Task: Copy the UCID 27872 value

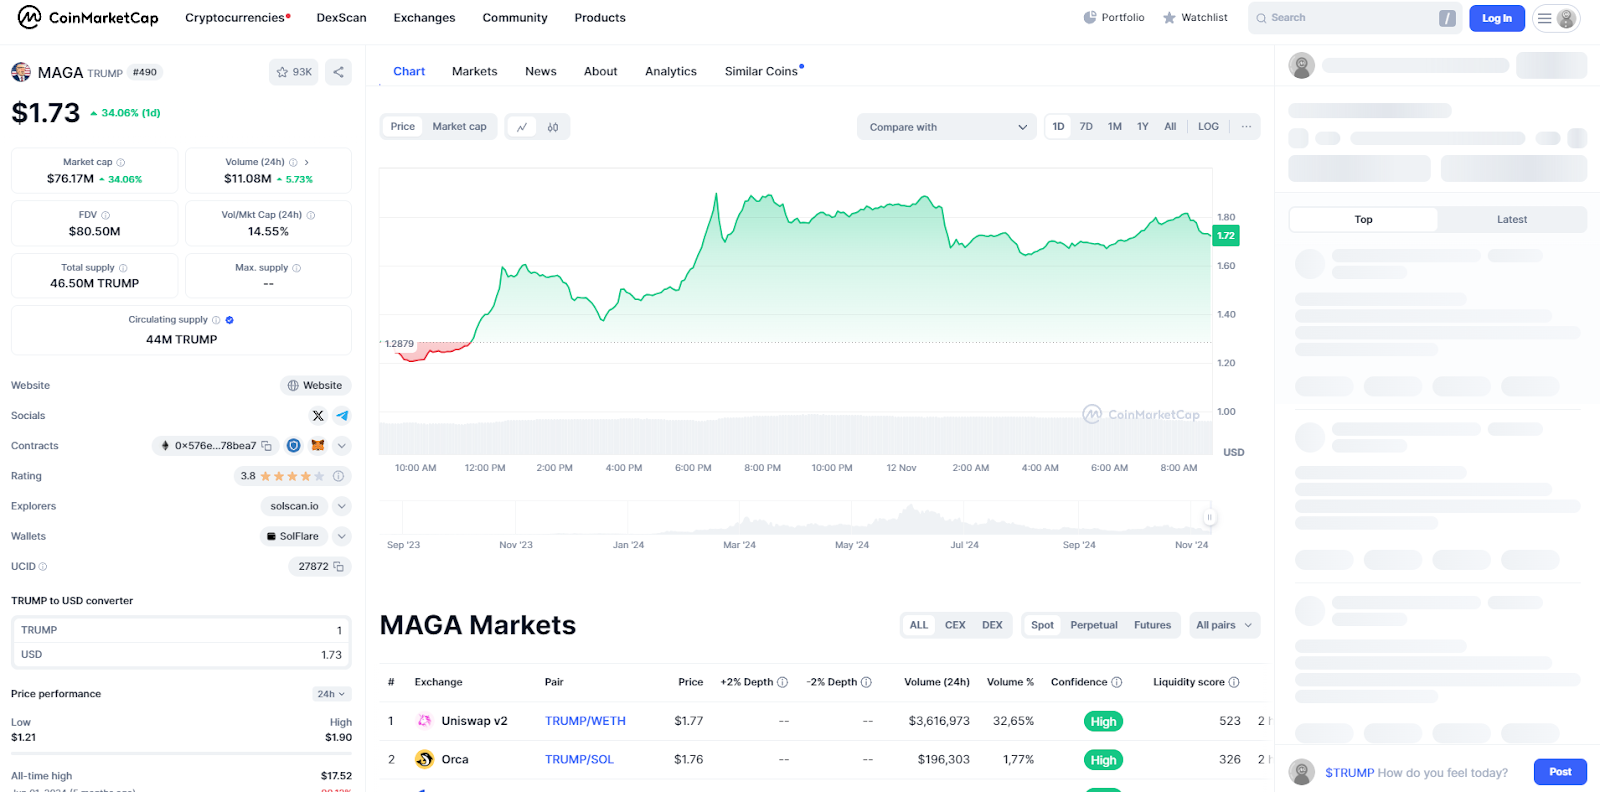Action: 338,567
